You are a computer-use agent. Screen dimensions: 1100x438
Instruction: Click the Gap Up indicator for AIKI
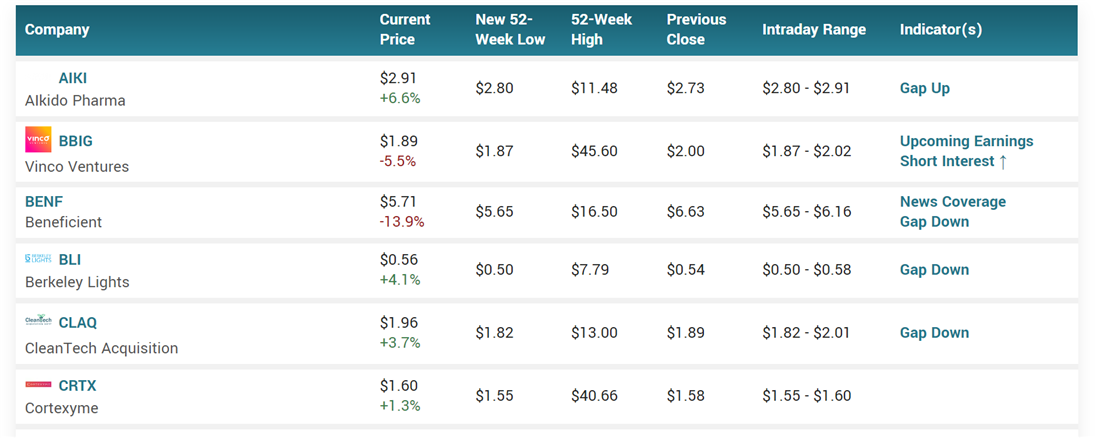[x=925, y=88]
